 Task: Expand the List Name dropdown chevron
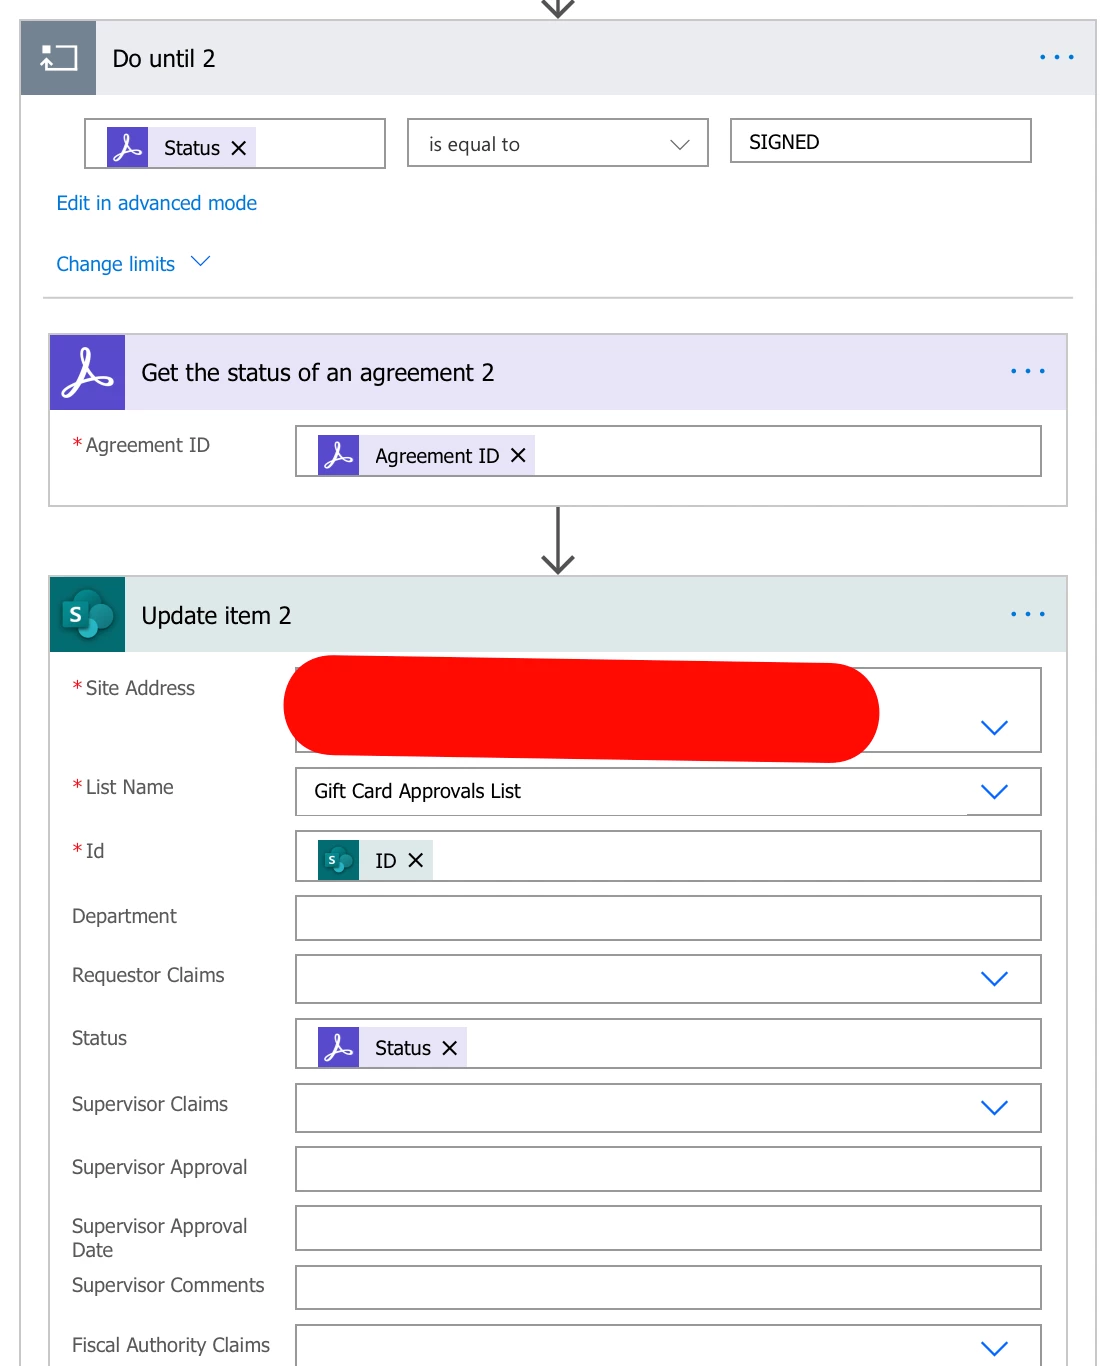pos(994,791)
